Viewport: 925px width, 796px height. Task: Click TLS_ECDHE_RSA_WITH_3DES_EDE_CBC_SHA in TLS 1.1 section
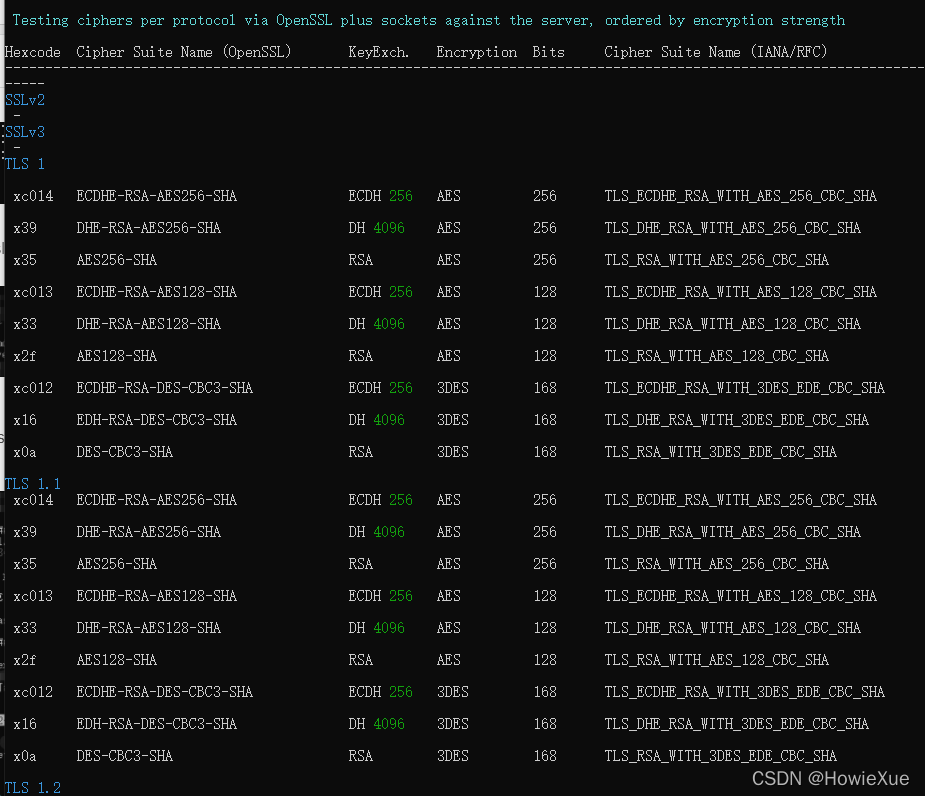point(744,692)
